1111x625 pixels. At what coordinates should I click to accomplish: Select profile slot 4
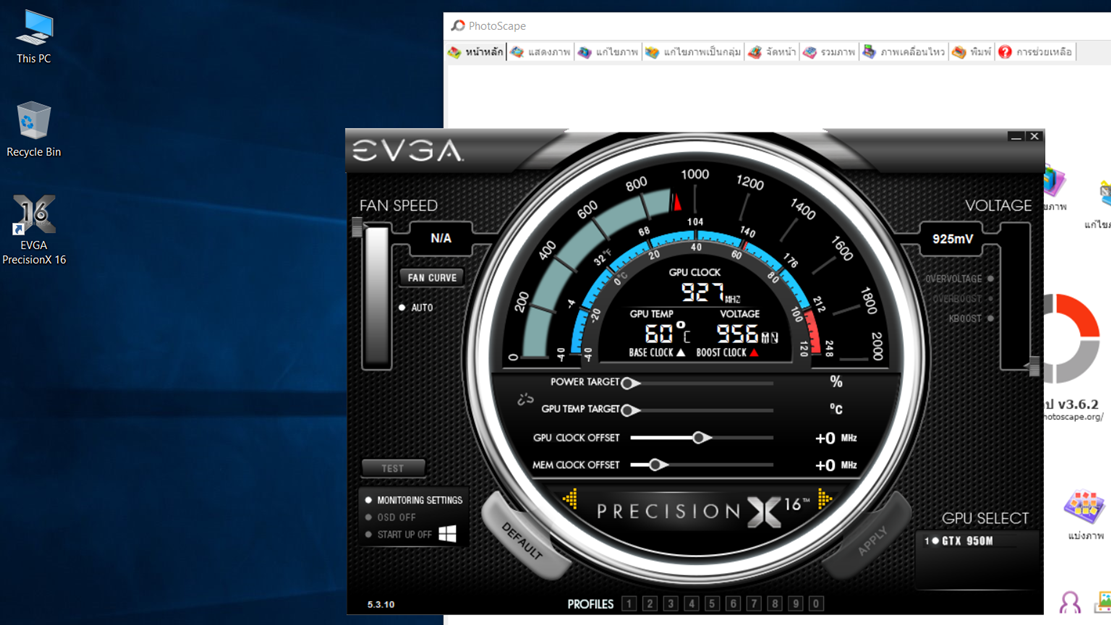(x=692, y=604)
